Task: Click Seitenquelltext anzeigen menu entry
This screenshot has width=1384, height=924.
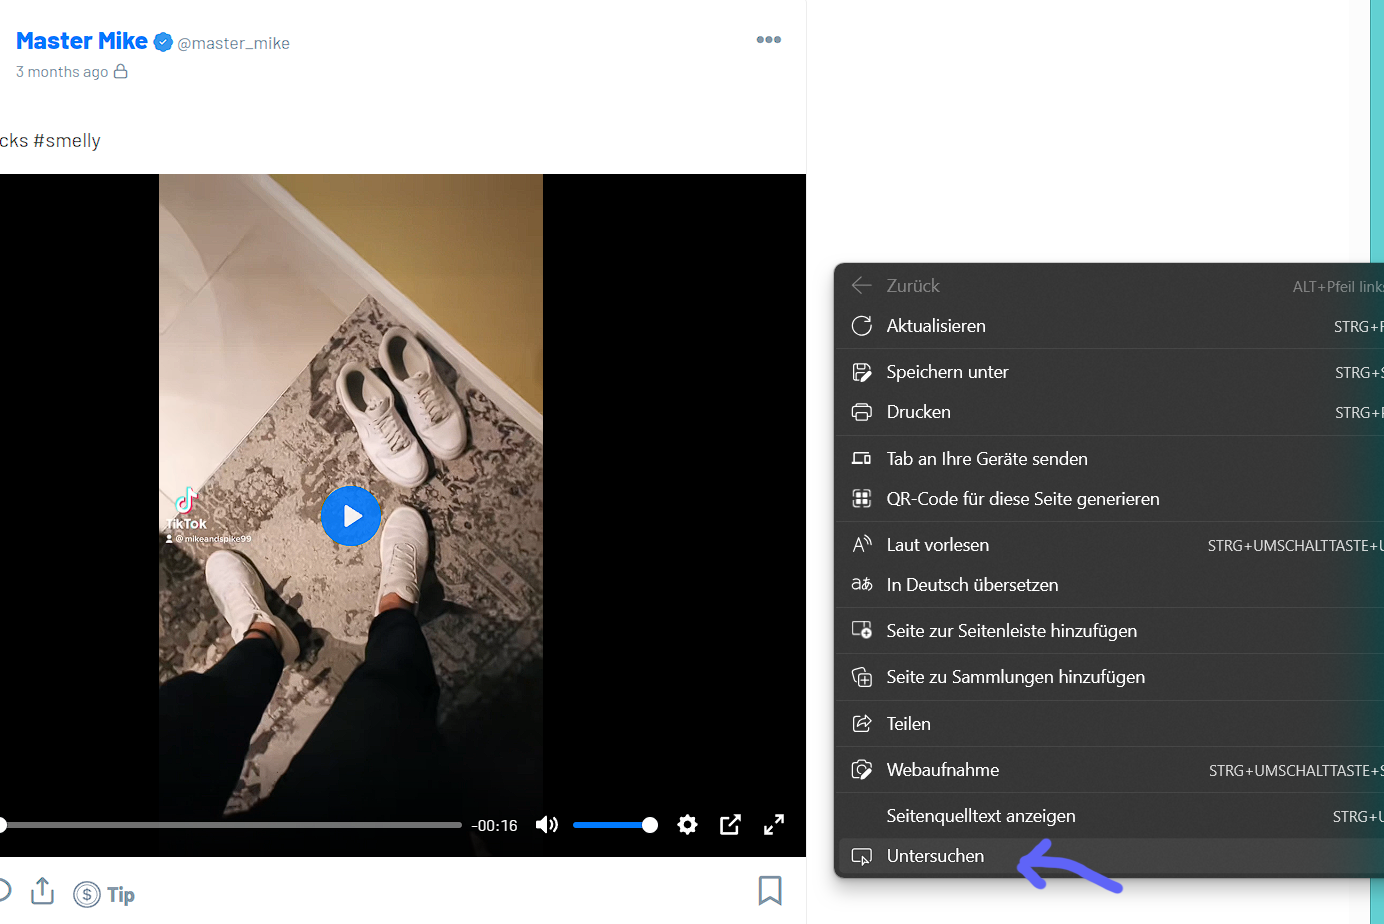Action: [x=980, y=816]
